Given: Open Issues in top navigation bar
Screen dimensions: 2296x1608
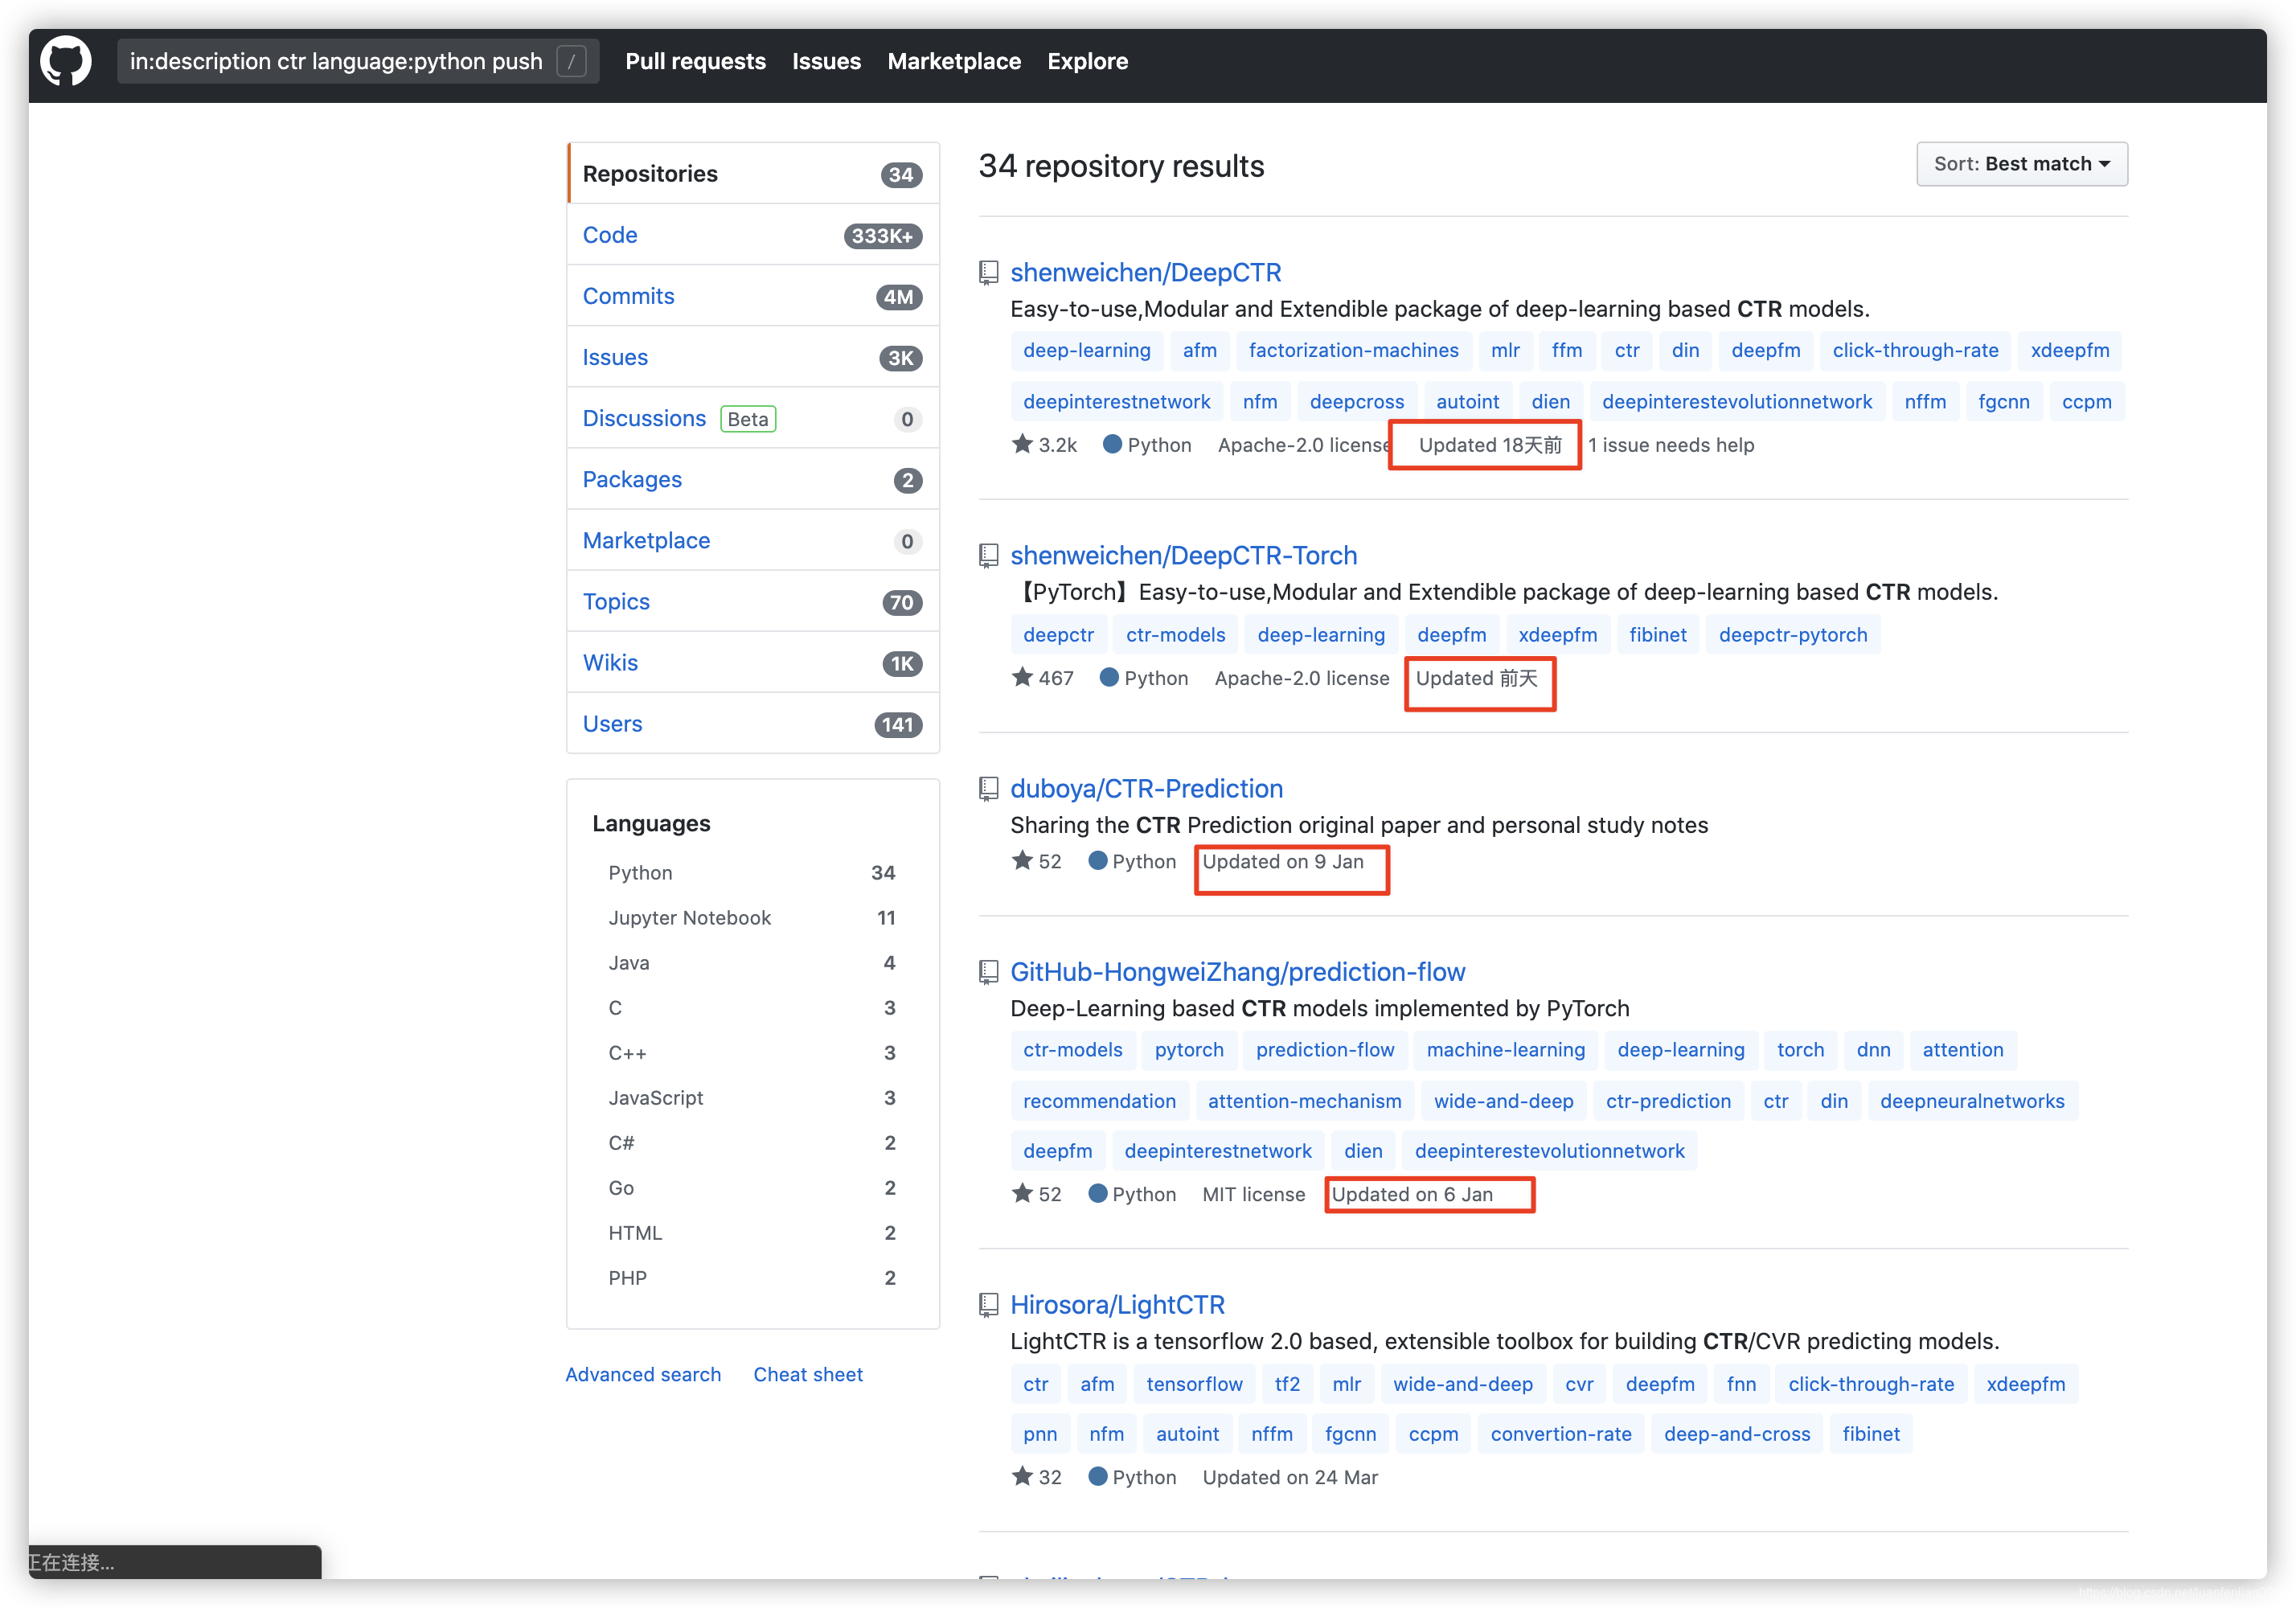Looking at the screenshot, I should [826, 62].
